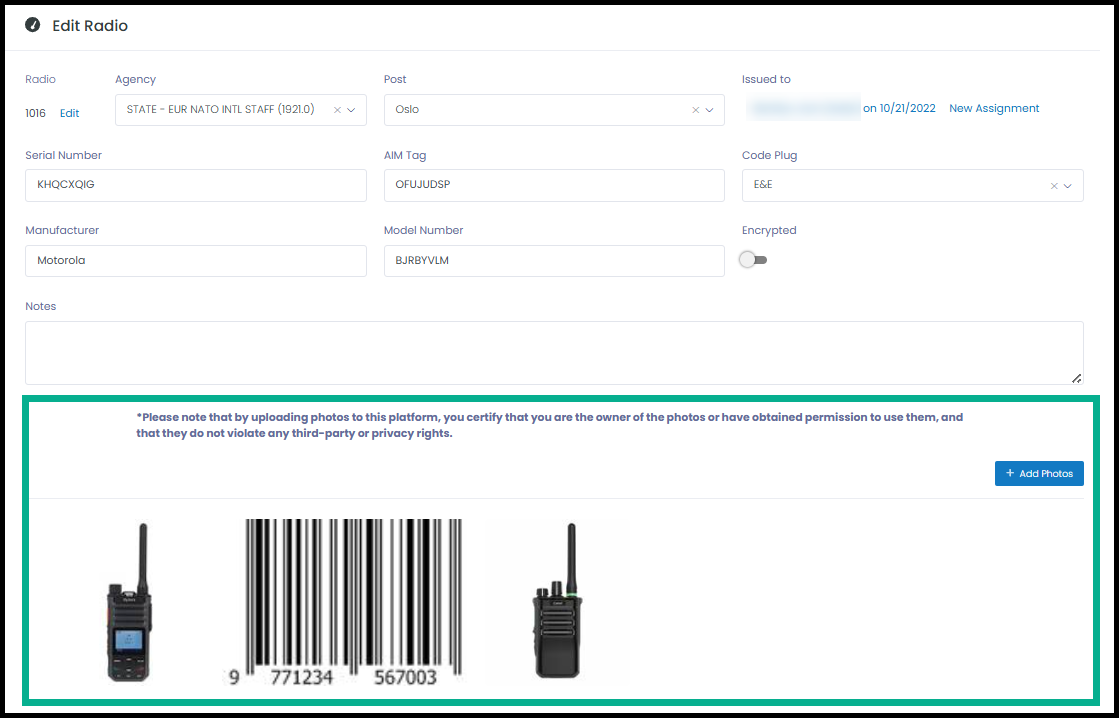Viewport: 1119px width, 718px height.
Task: Click the Edit Radio header icon
Action: [32, 25]
